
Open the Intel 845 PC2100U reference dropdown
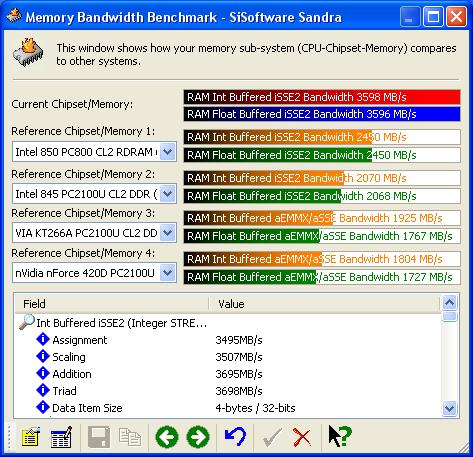coord(168,194)
